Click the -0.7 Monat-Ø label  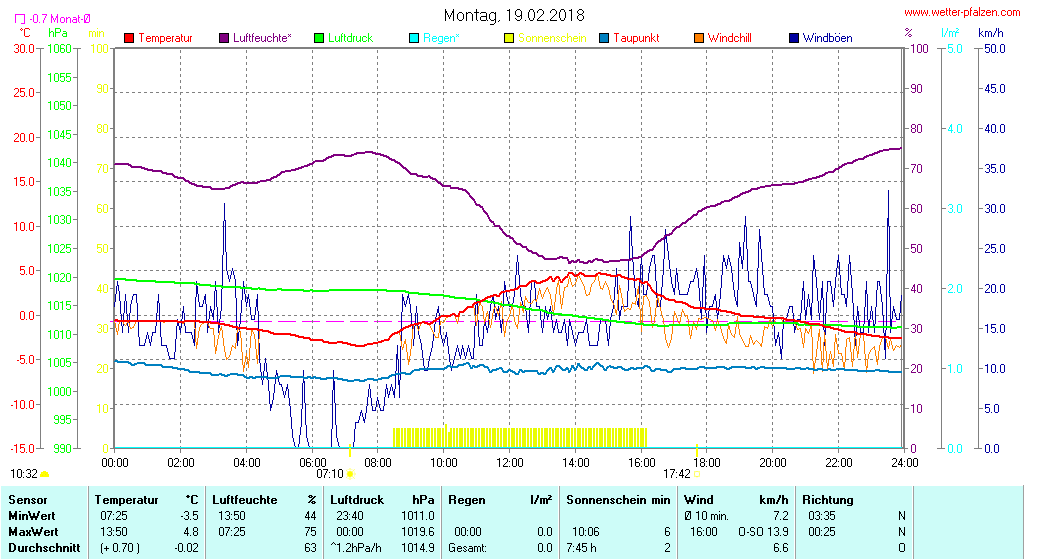59,20
